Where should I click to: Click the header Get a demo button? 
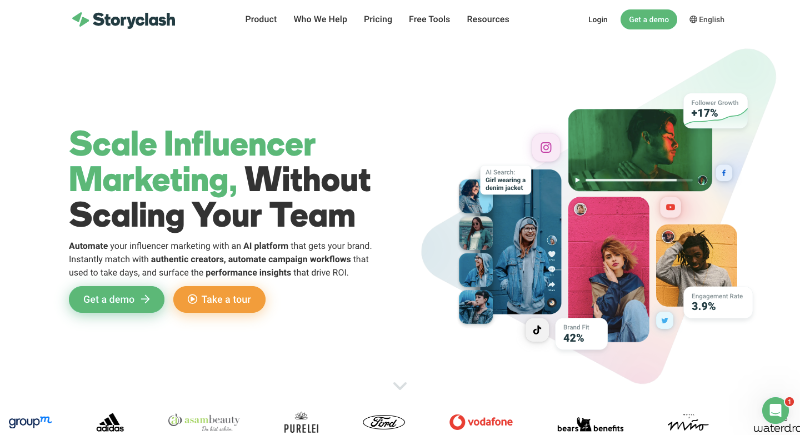(648, 19)
